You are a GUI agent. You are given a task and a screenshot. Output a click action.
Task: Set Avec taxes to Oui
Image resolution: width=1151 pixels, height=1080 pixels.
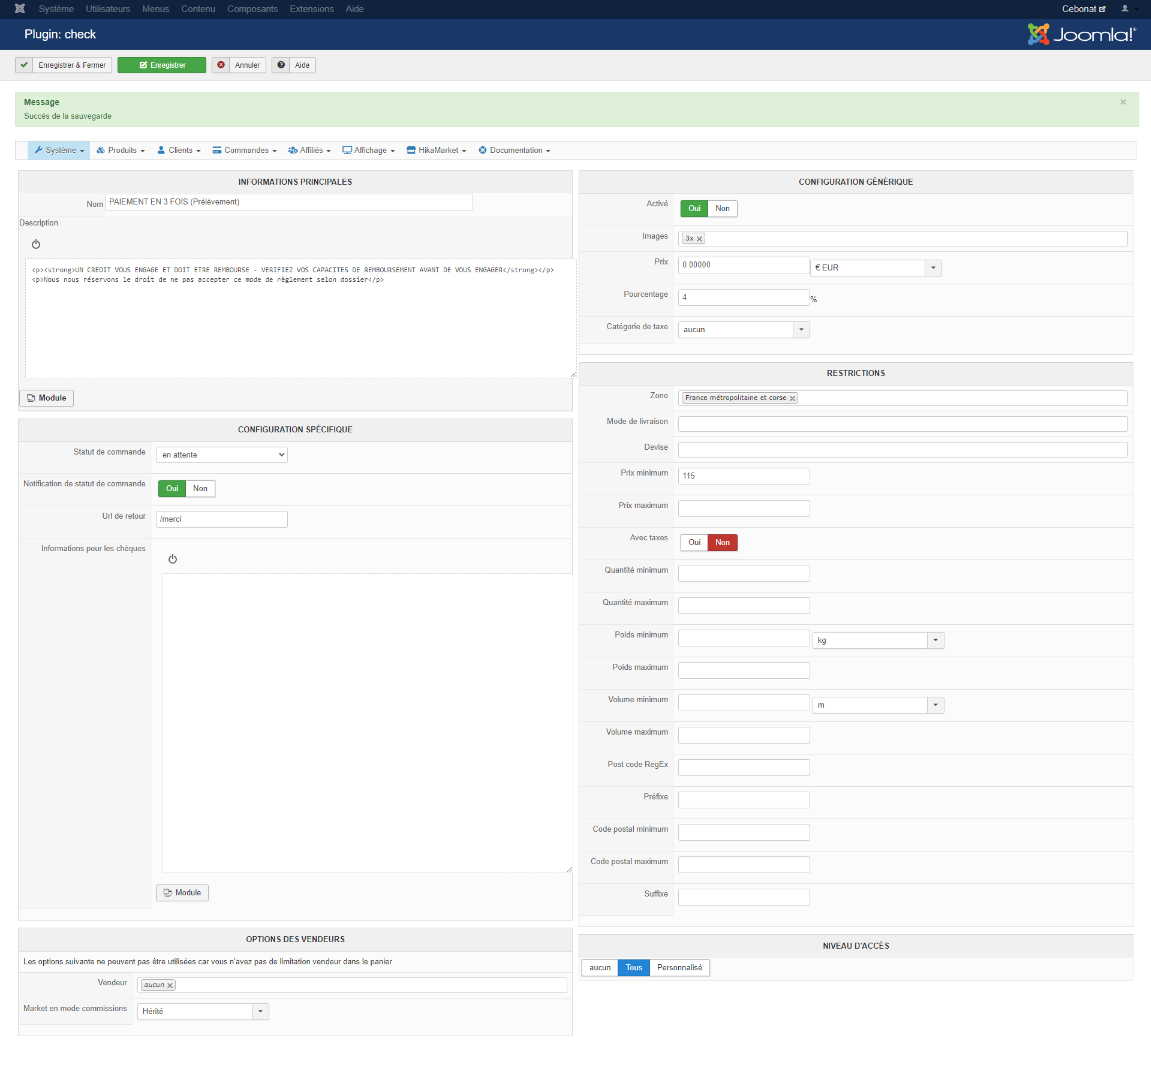(694, 543)
